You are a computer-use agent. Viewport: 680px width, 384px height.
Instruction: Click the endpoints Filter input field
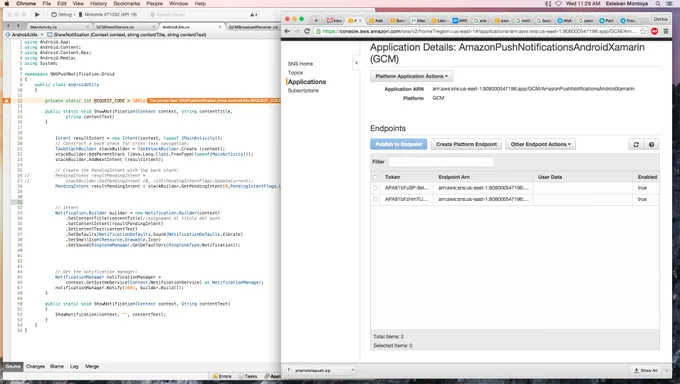coord(441,162)
